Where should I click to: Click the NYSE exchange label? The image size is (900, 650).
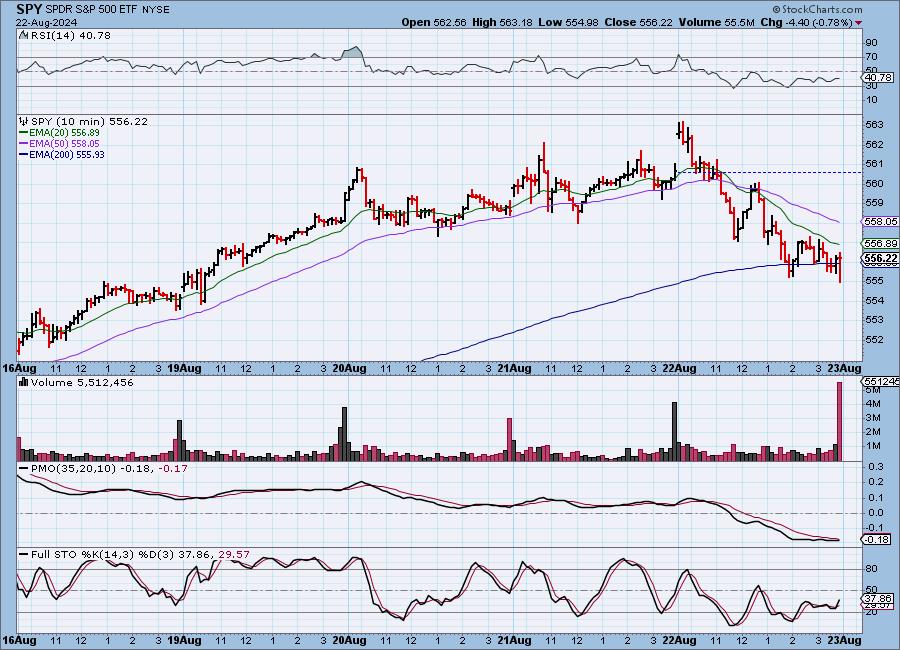coord(155,10)
